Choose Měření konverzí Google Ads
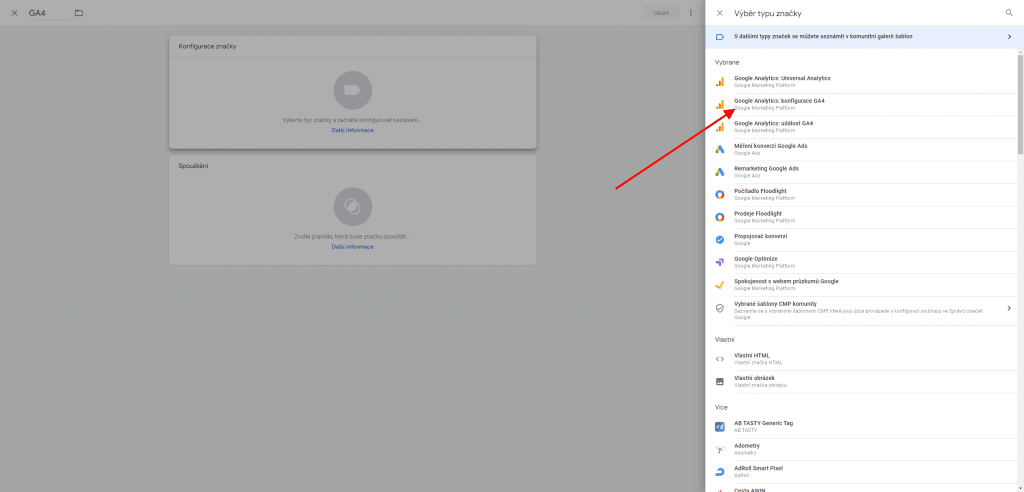 point(865,150)
